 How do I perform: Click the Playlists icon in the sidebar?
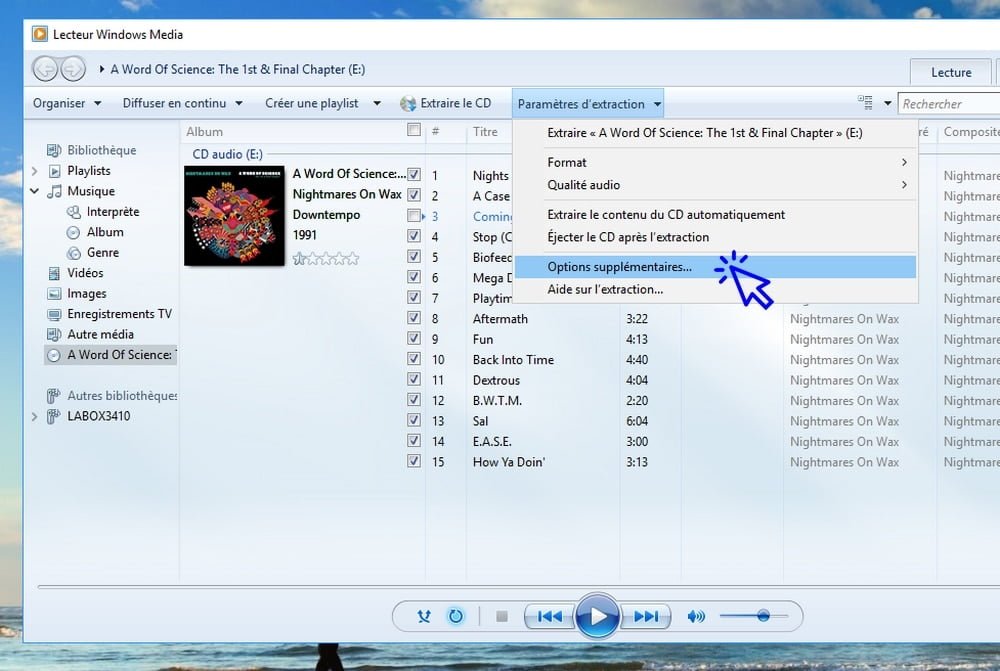pyautogui.click(x=55, y=171)
